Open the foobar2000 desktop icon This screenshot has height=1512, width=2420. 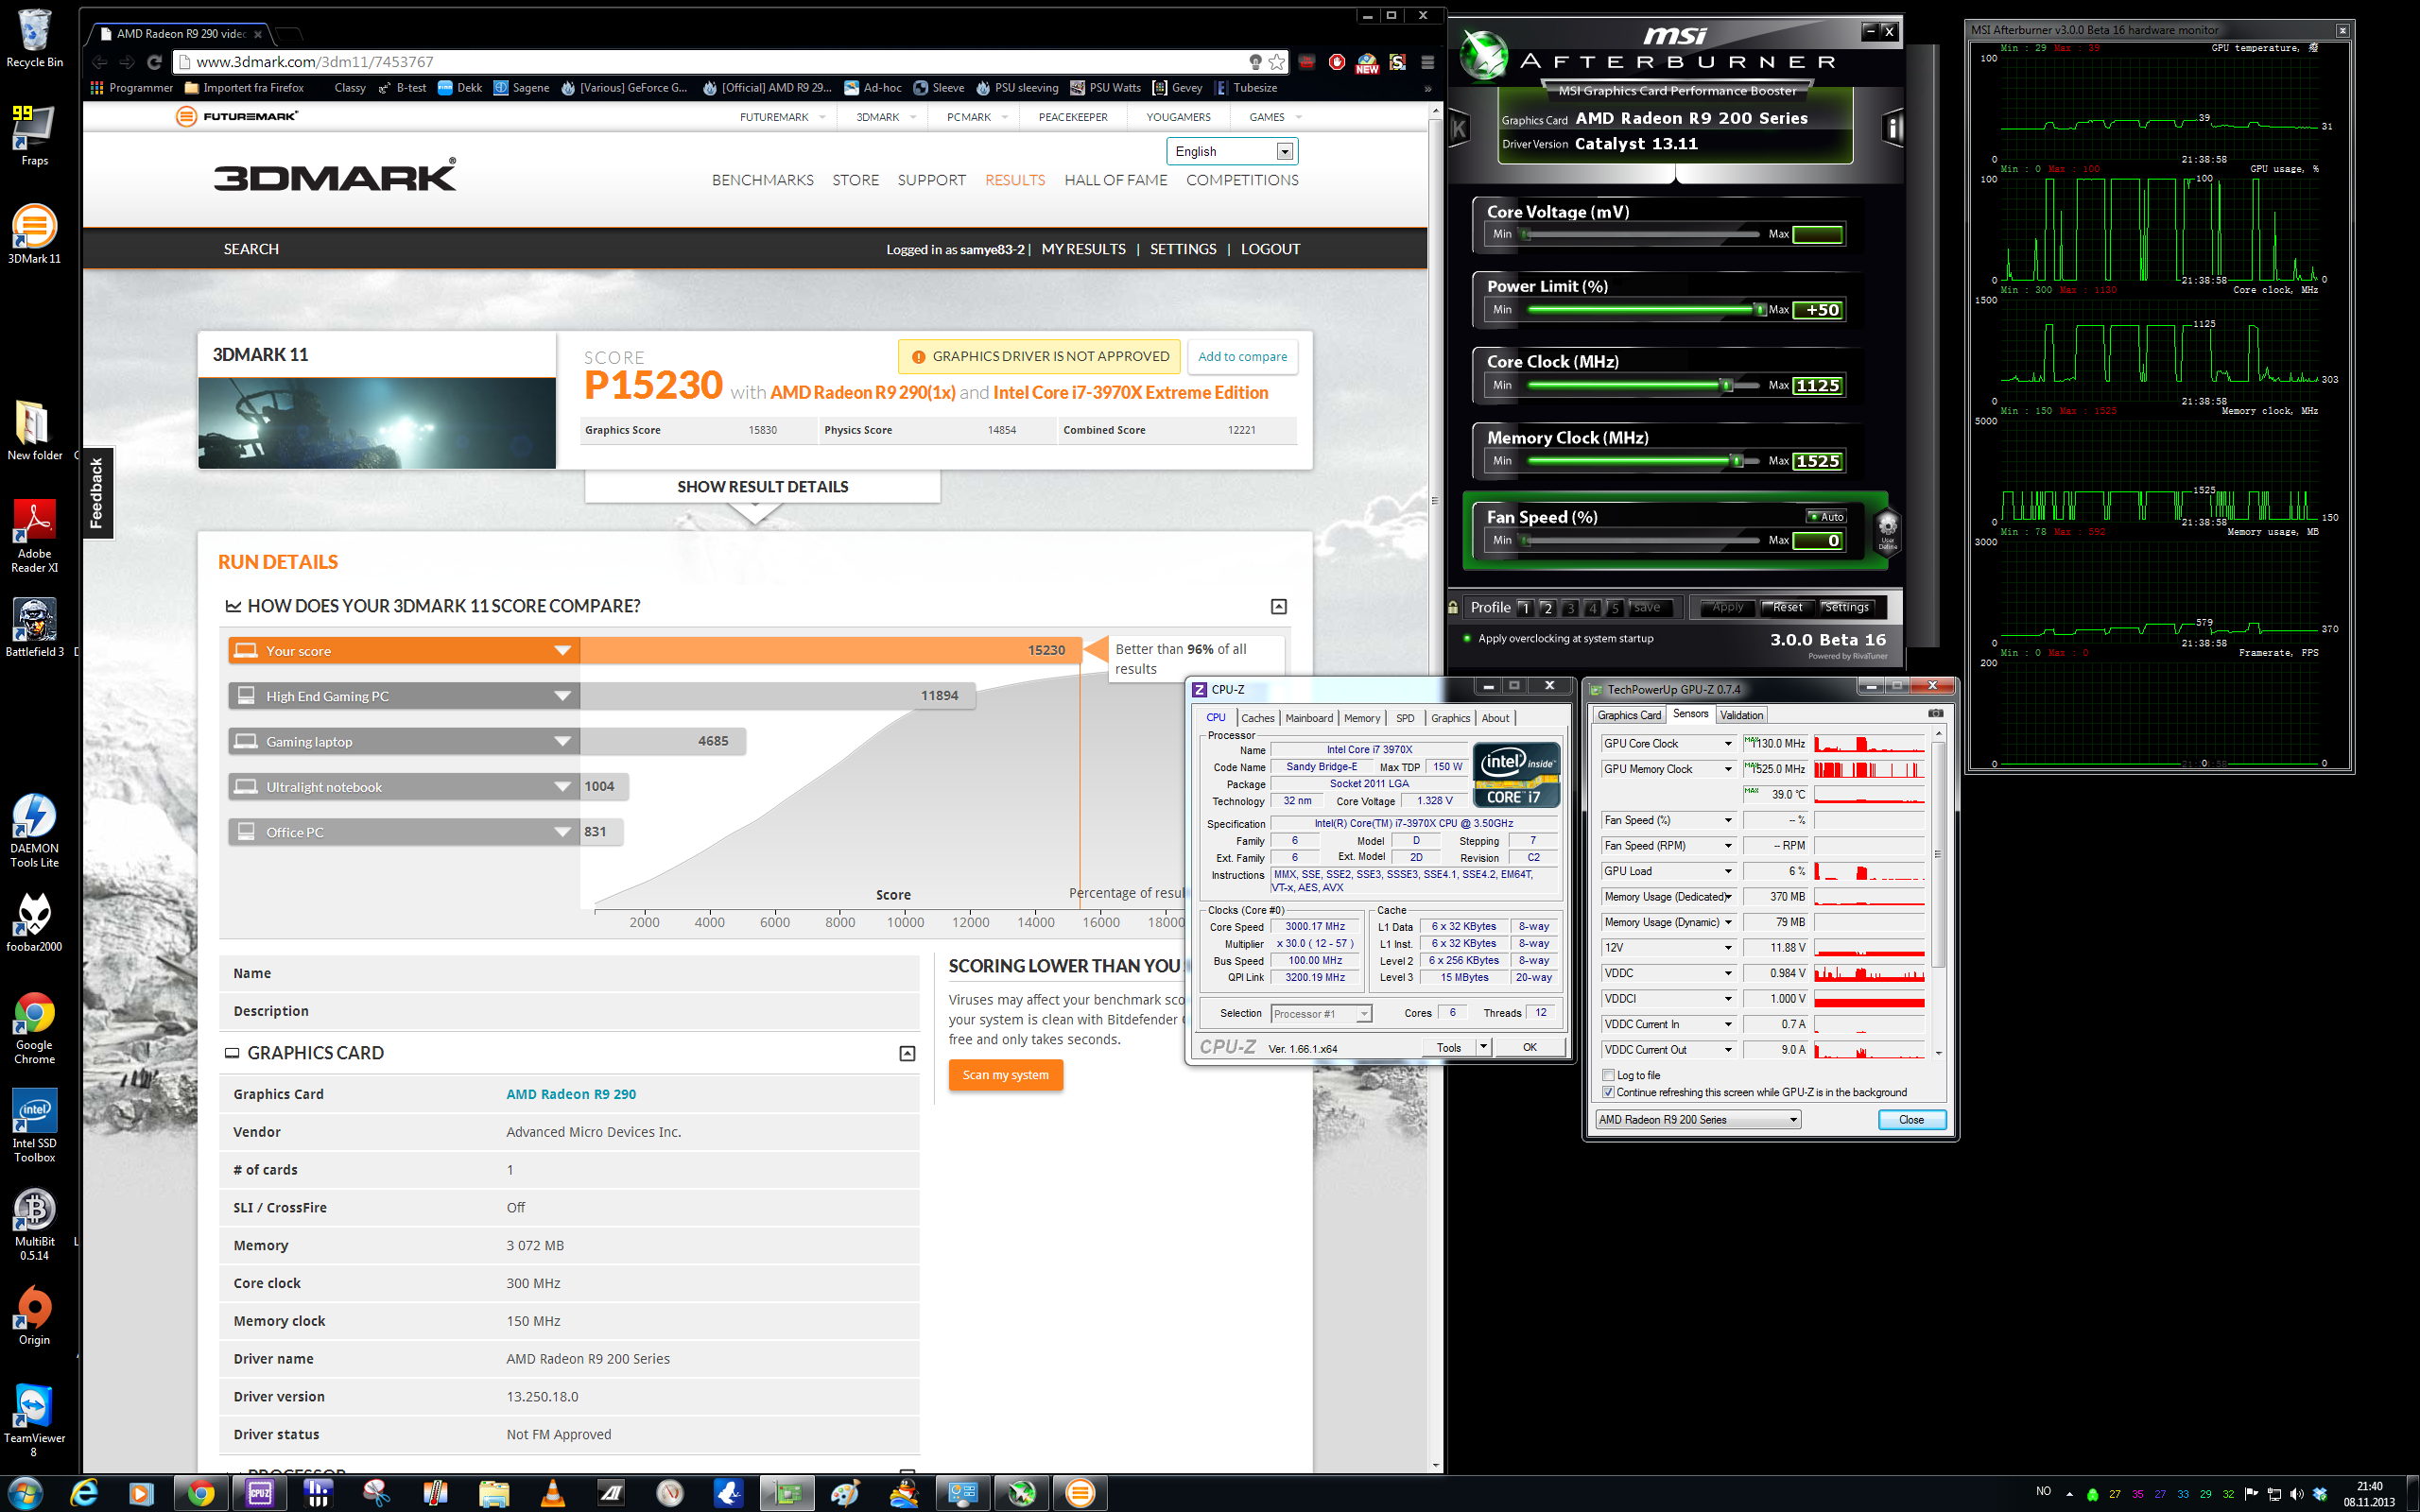pyautogui.click(x=34, y=921)
